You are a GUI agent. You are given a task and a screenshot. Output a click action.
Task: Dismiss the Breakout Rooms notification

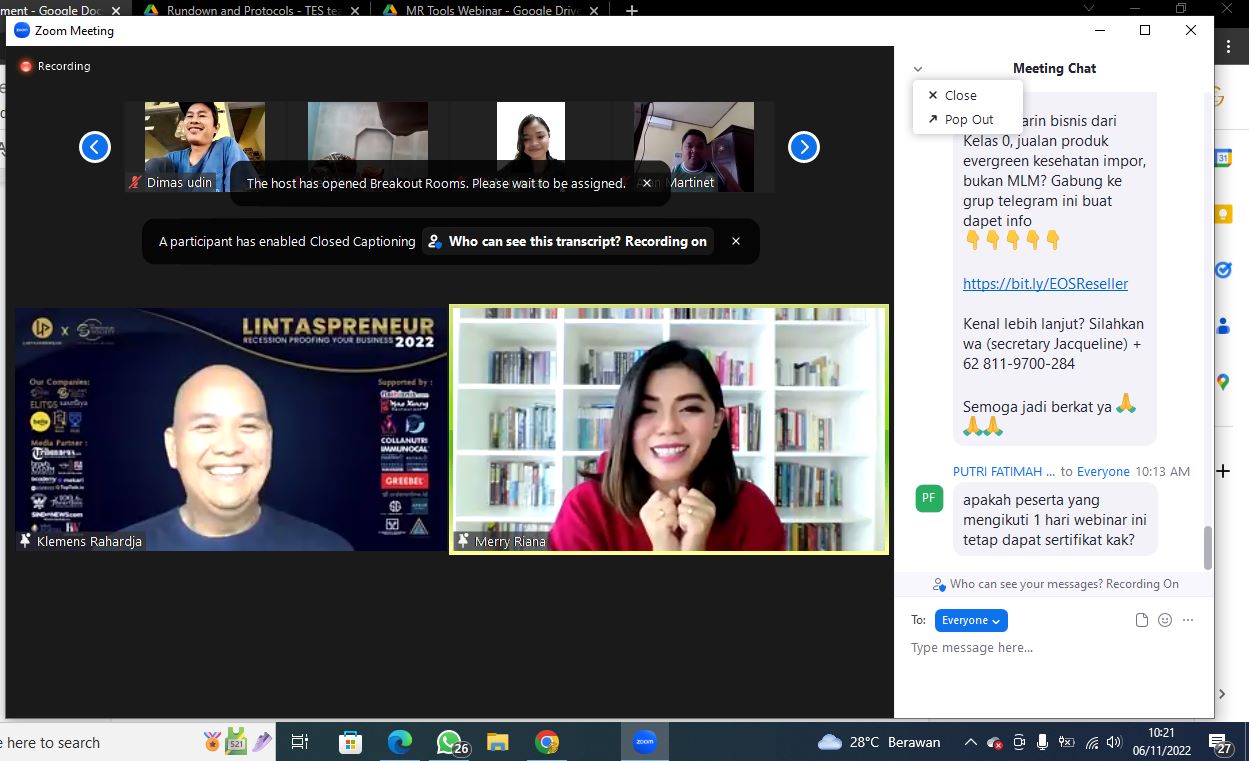coord(647,183)
